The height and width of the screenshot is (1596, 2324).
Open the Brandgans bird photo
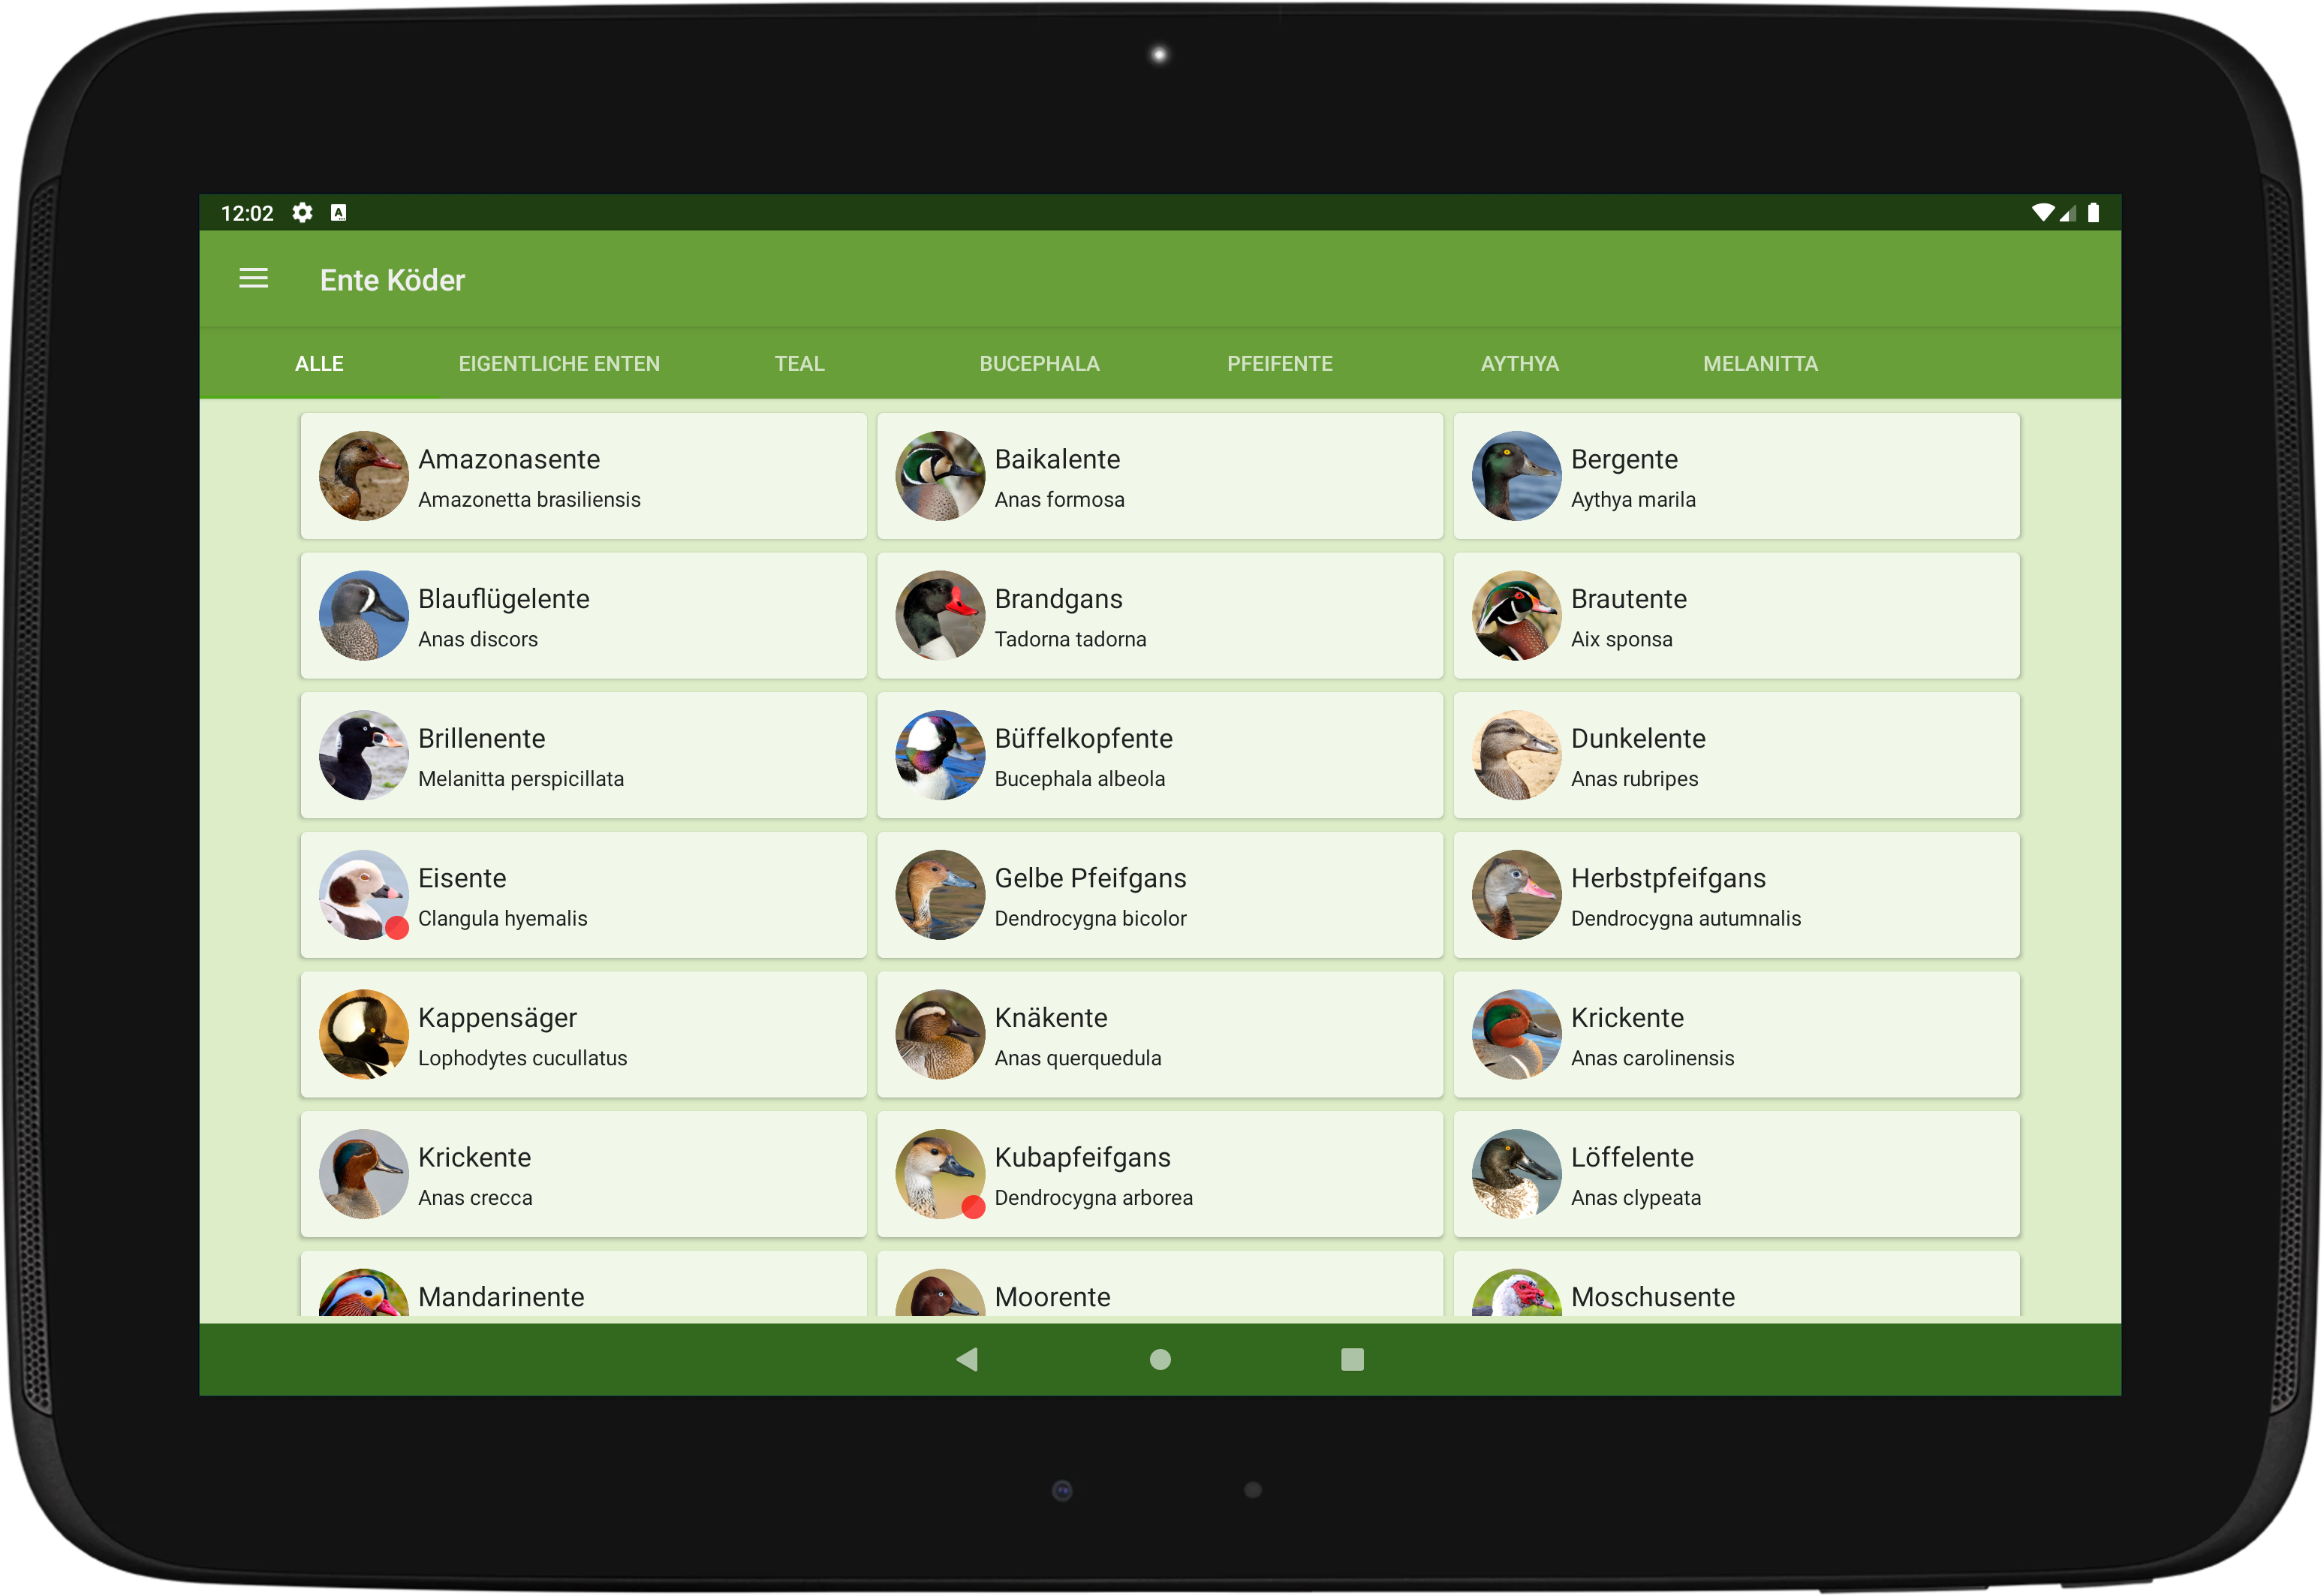940,616
